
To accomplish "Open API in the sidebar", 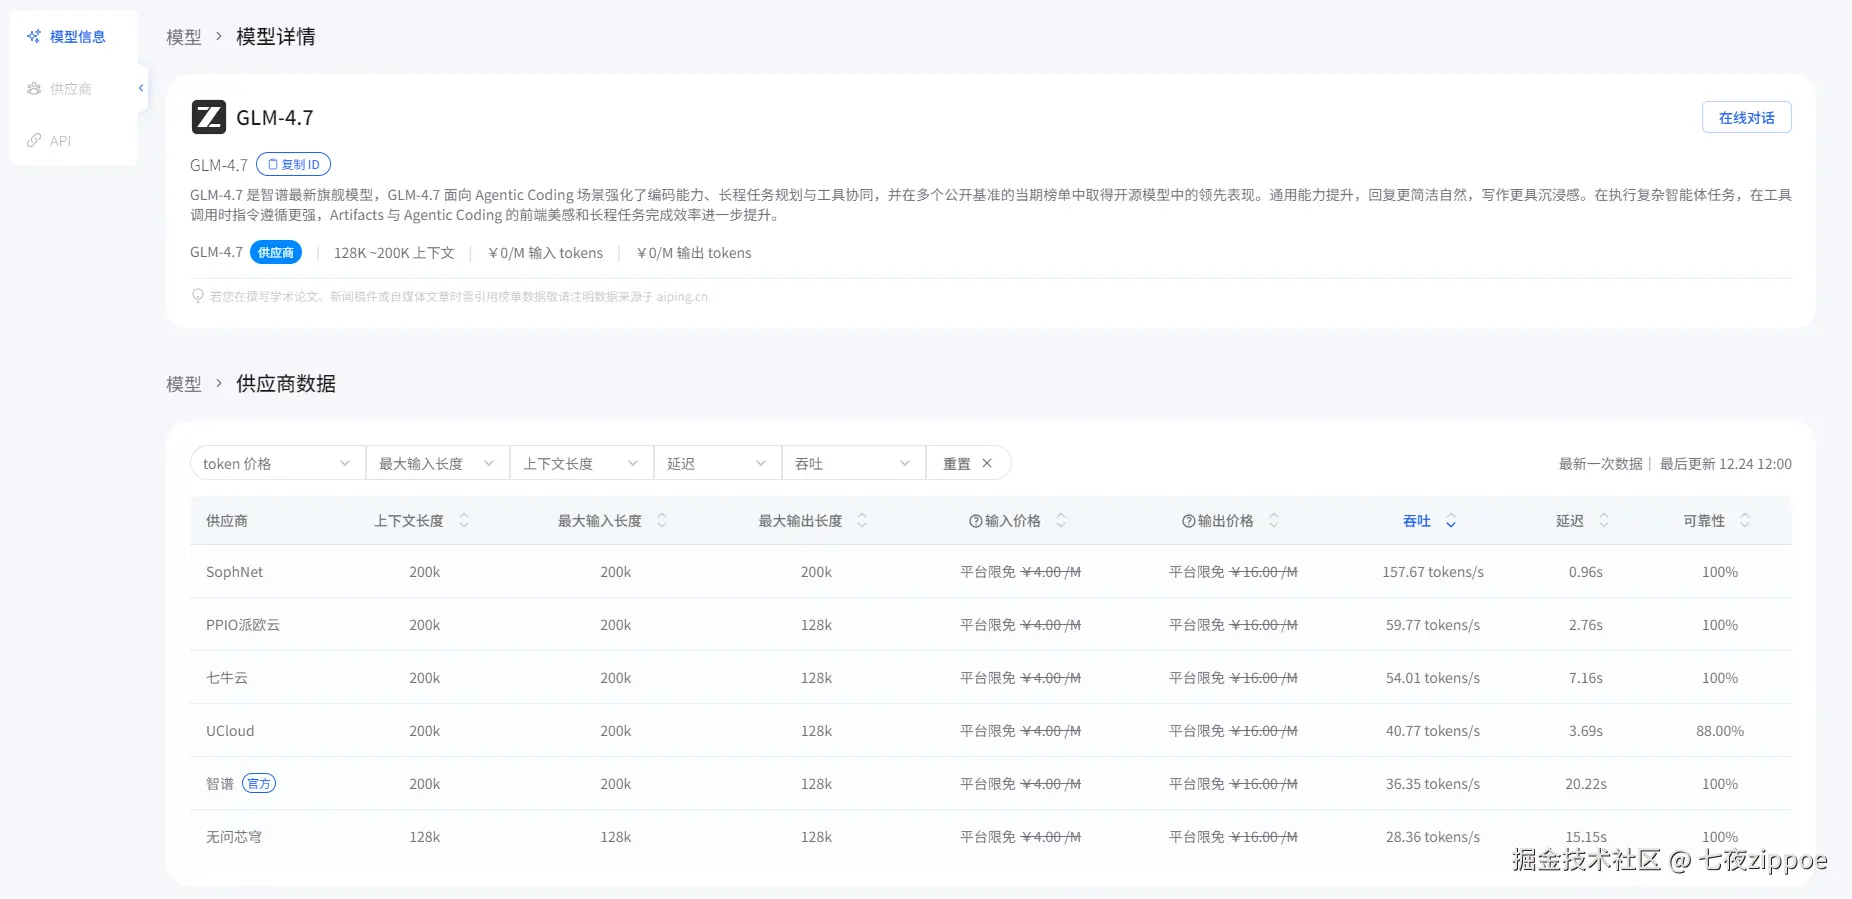I will [x=49, y=141].
